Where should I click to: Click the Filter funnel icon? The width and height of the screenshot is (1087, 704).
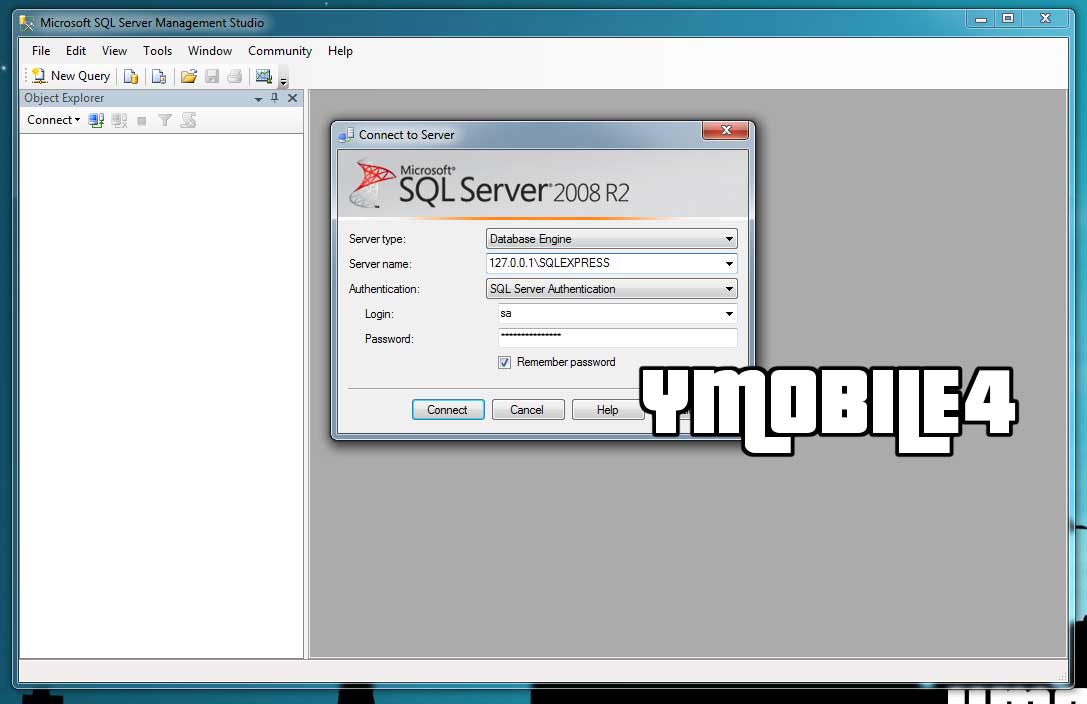coord(164,121)
